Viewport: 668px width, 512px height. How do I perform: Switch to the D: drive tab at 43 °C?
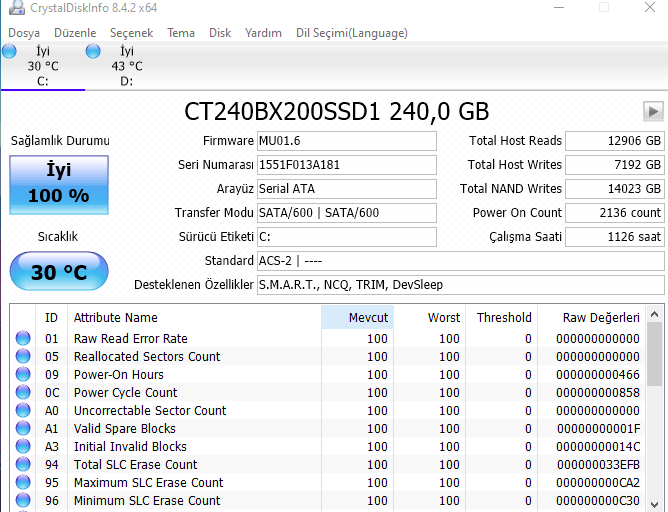127,66
